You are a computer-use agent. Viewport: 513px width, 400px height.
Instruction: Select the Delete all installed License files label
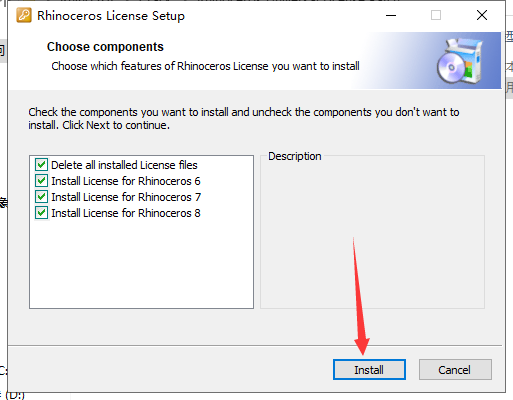[x=124, y=165]
